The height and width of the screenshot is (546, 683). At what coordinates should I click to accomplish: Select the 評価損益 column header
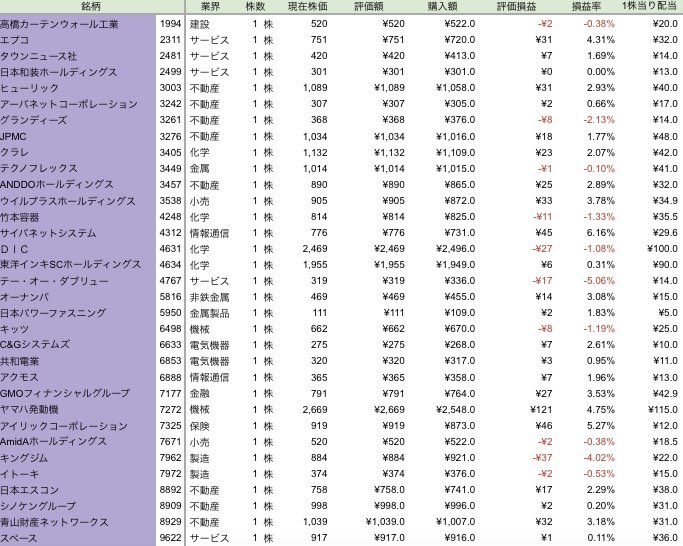click(517, 7)
